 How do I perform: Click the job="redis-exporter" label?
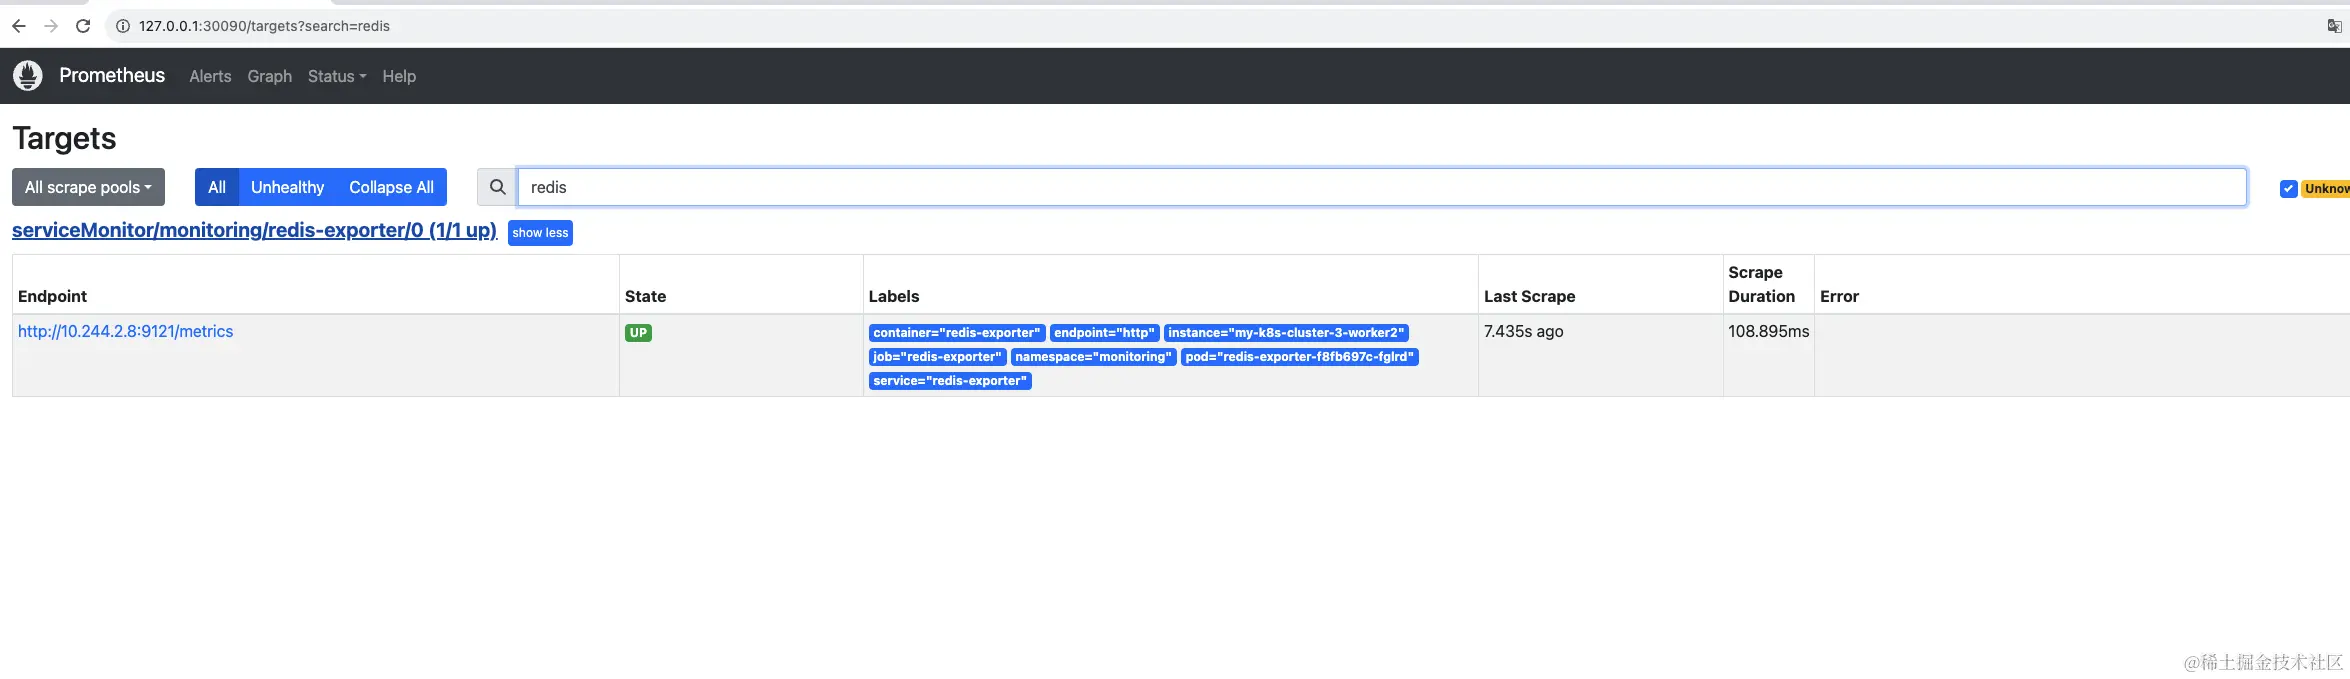pos(937,357)
